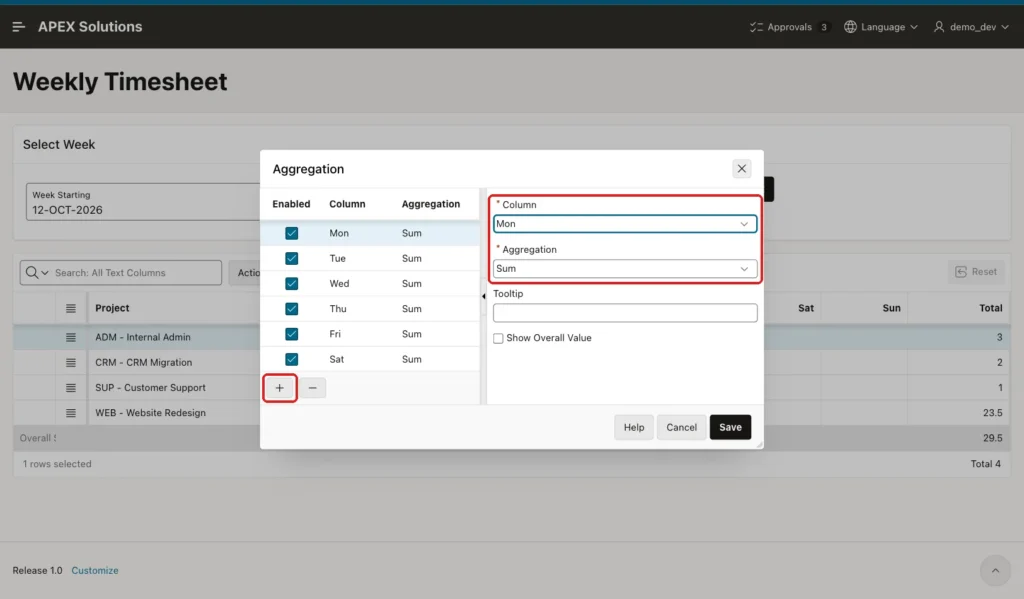Image resolution: width=1024 pixels, height=599 pixels.
Task: Open the Aggregation select list
Action: pos(625,268)
